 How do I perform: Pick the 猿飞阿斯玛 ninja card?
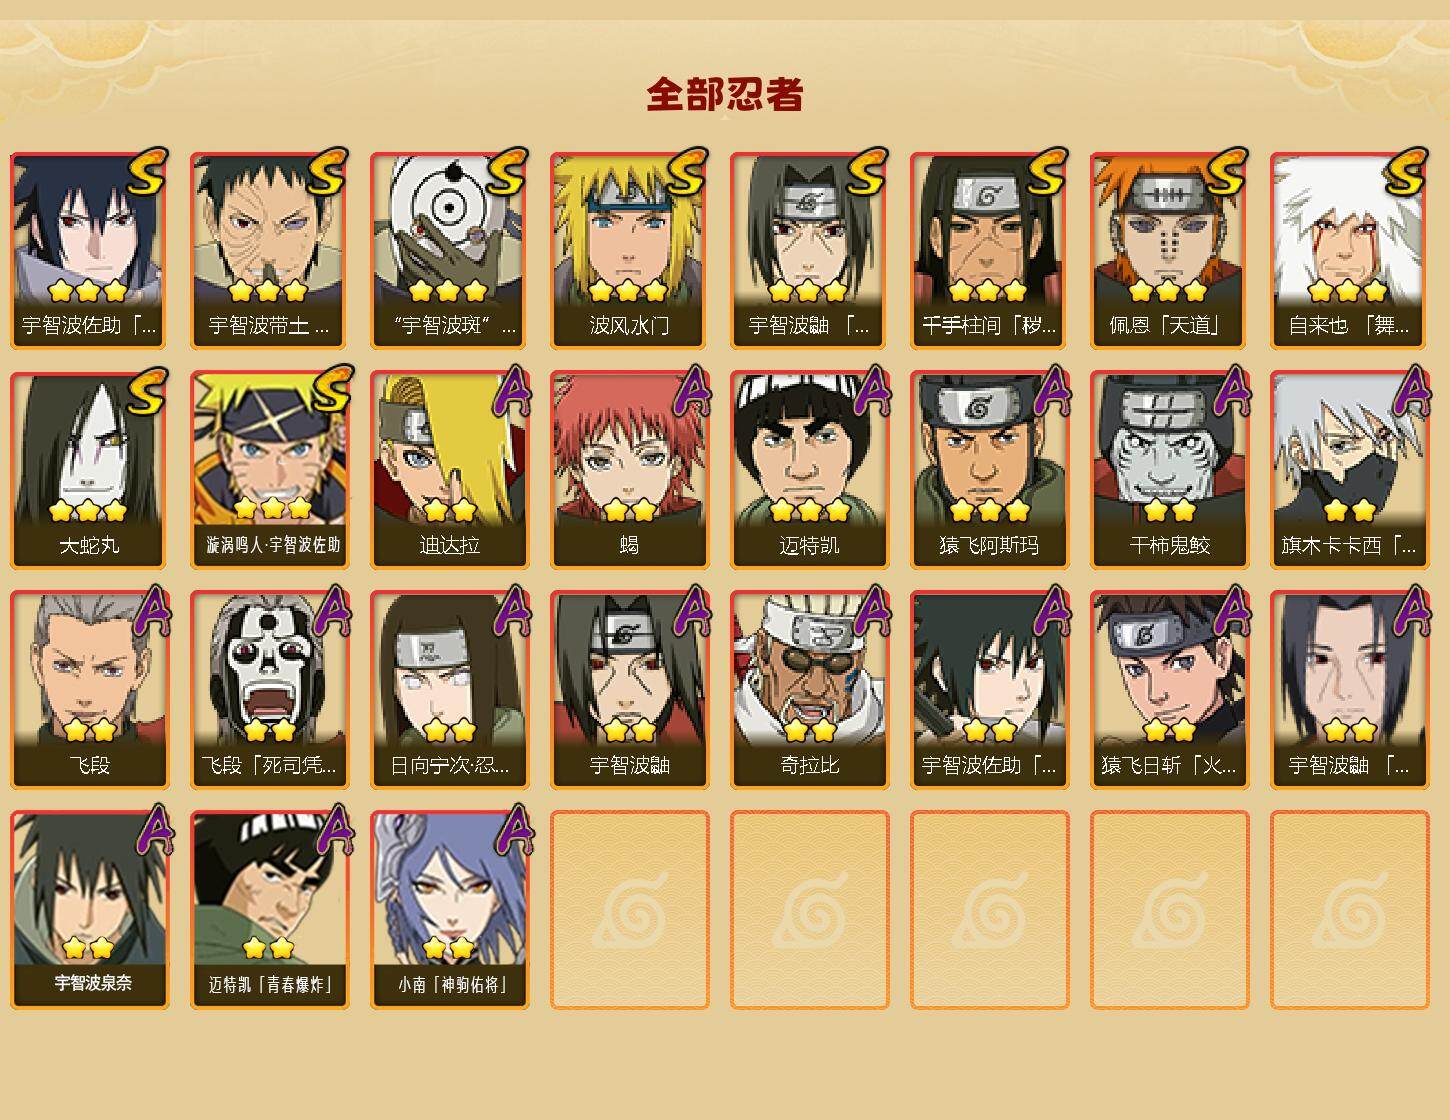989,470
